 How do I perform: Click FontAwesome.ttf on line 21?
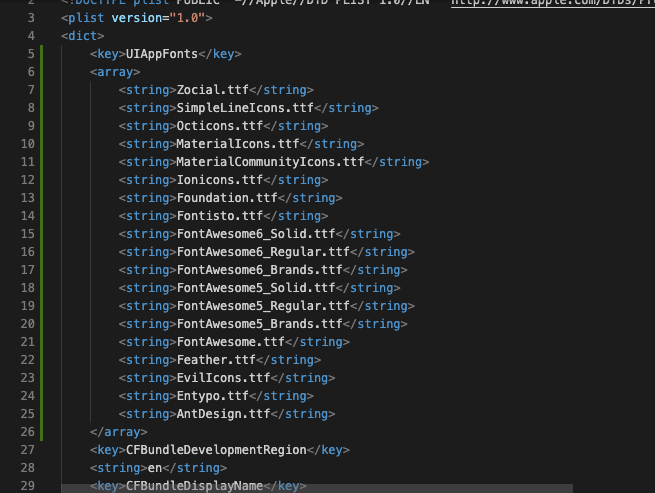coord(231,341)
